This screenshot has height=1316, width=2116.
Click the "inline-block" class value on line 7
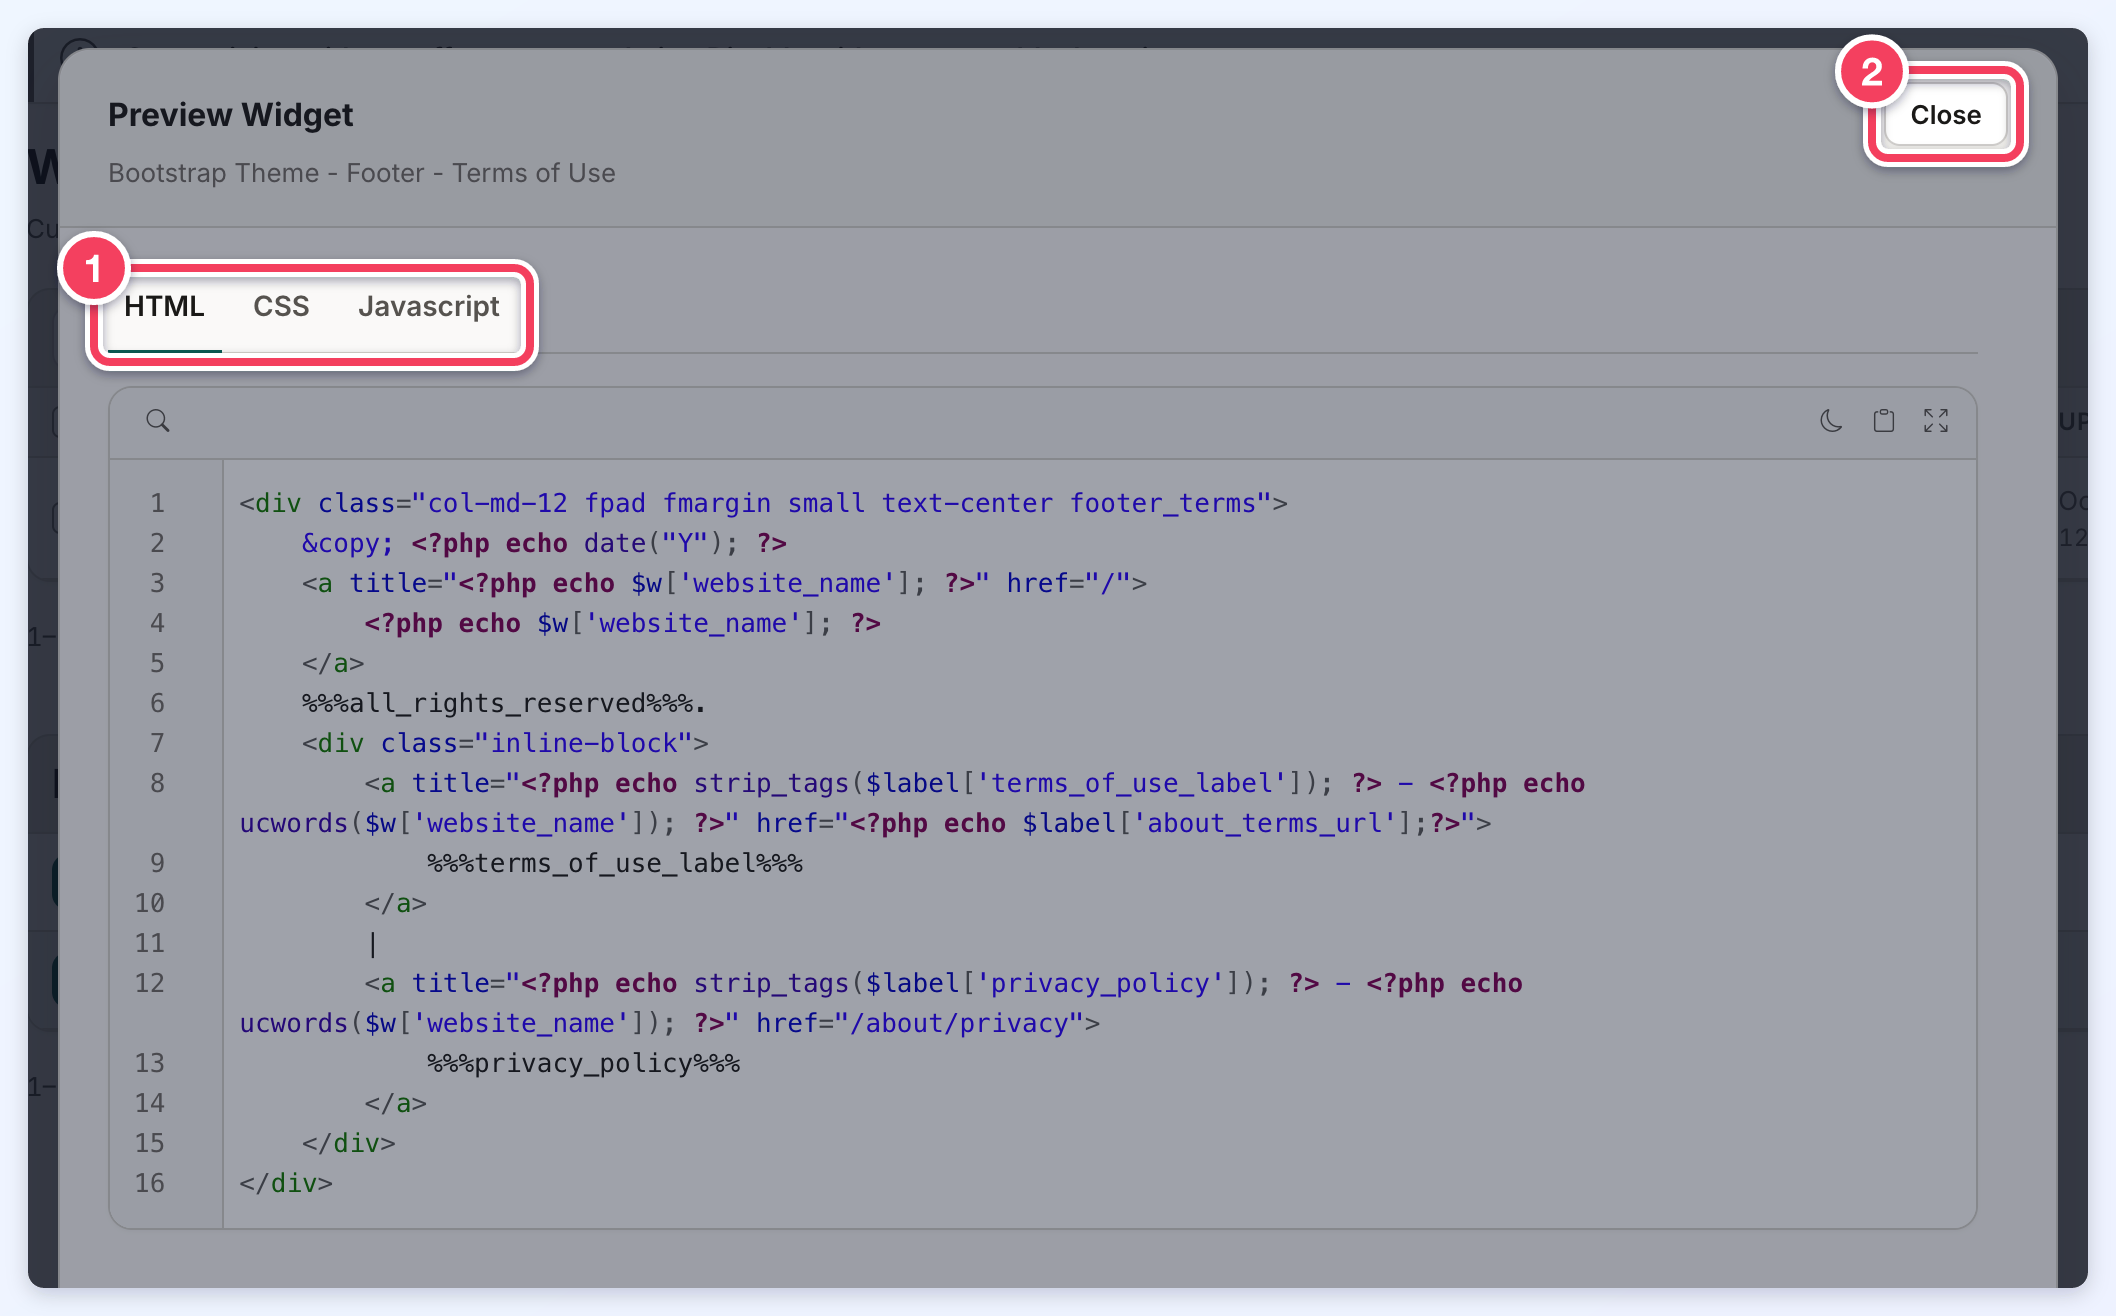point(584,743)
